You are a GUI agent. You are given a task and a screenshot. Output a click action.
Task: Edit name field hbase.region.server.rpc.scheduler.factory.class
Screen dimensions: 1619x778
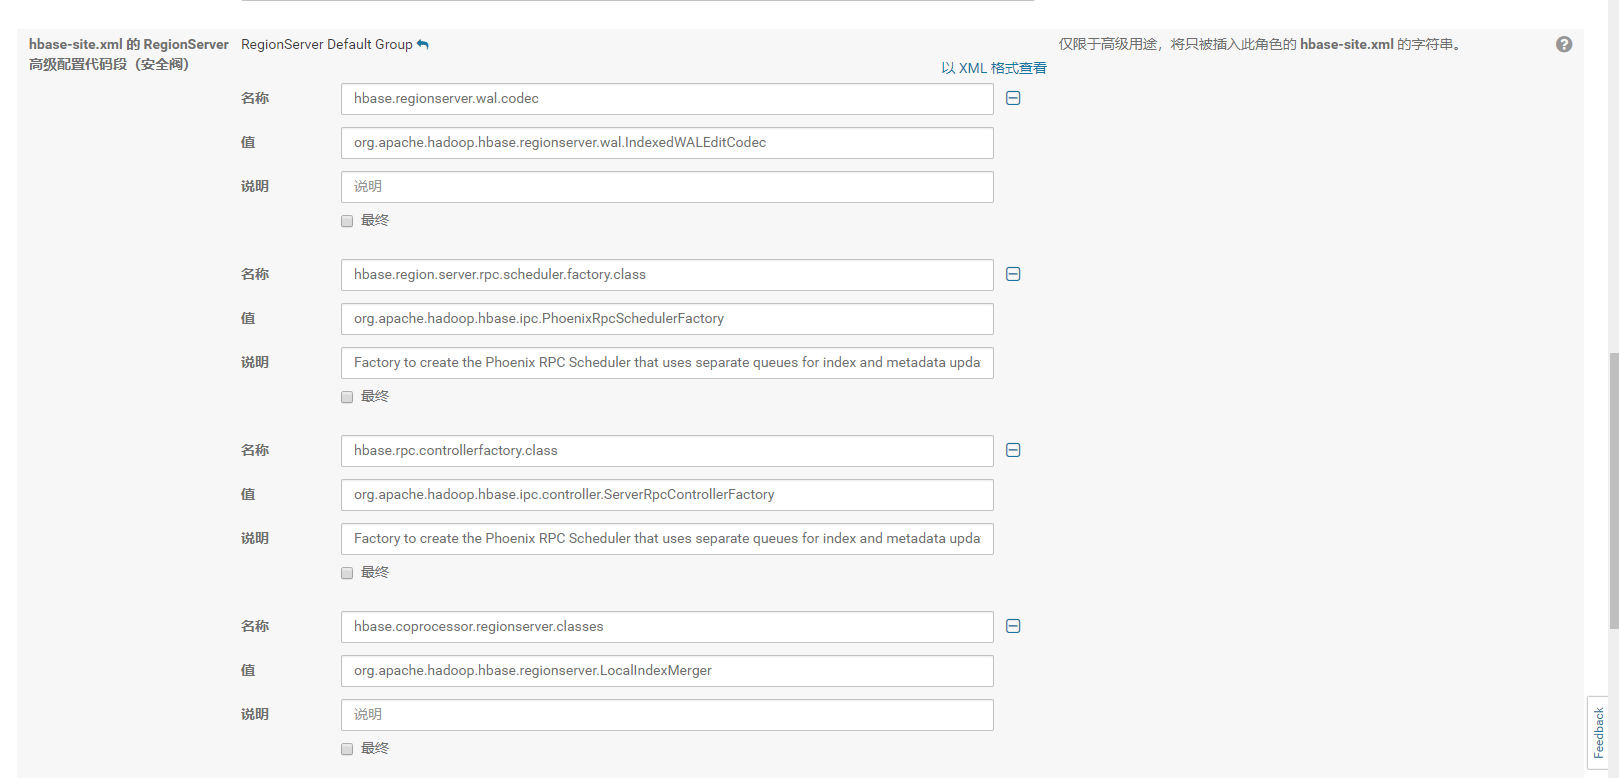667,275
